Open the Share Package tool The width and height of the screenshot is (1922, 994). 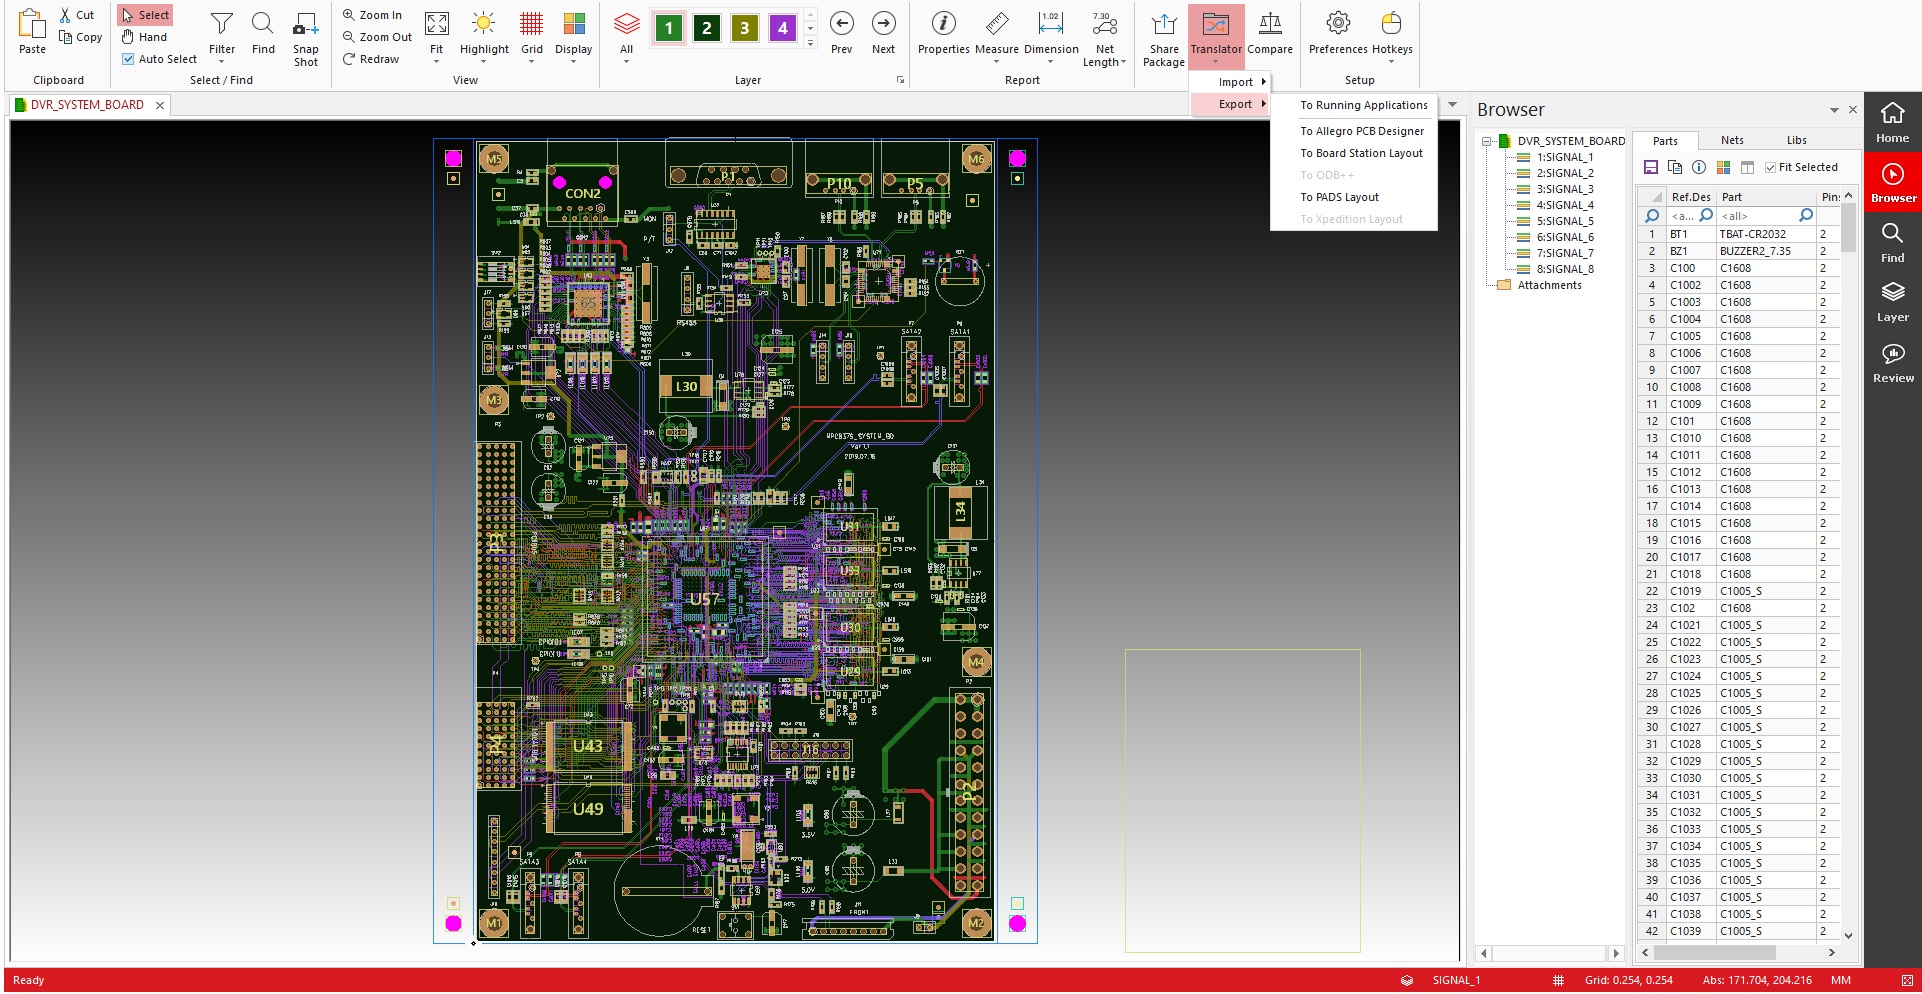[x=1164, y=38]
